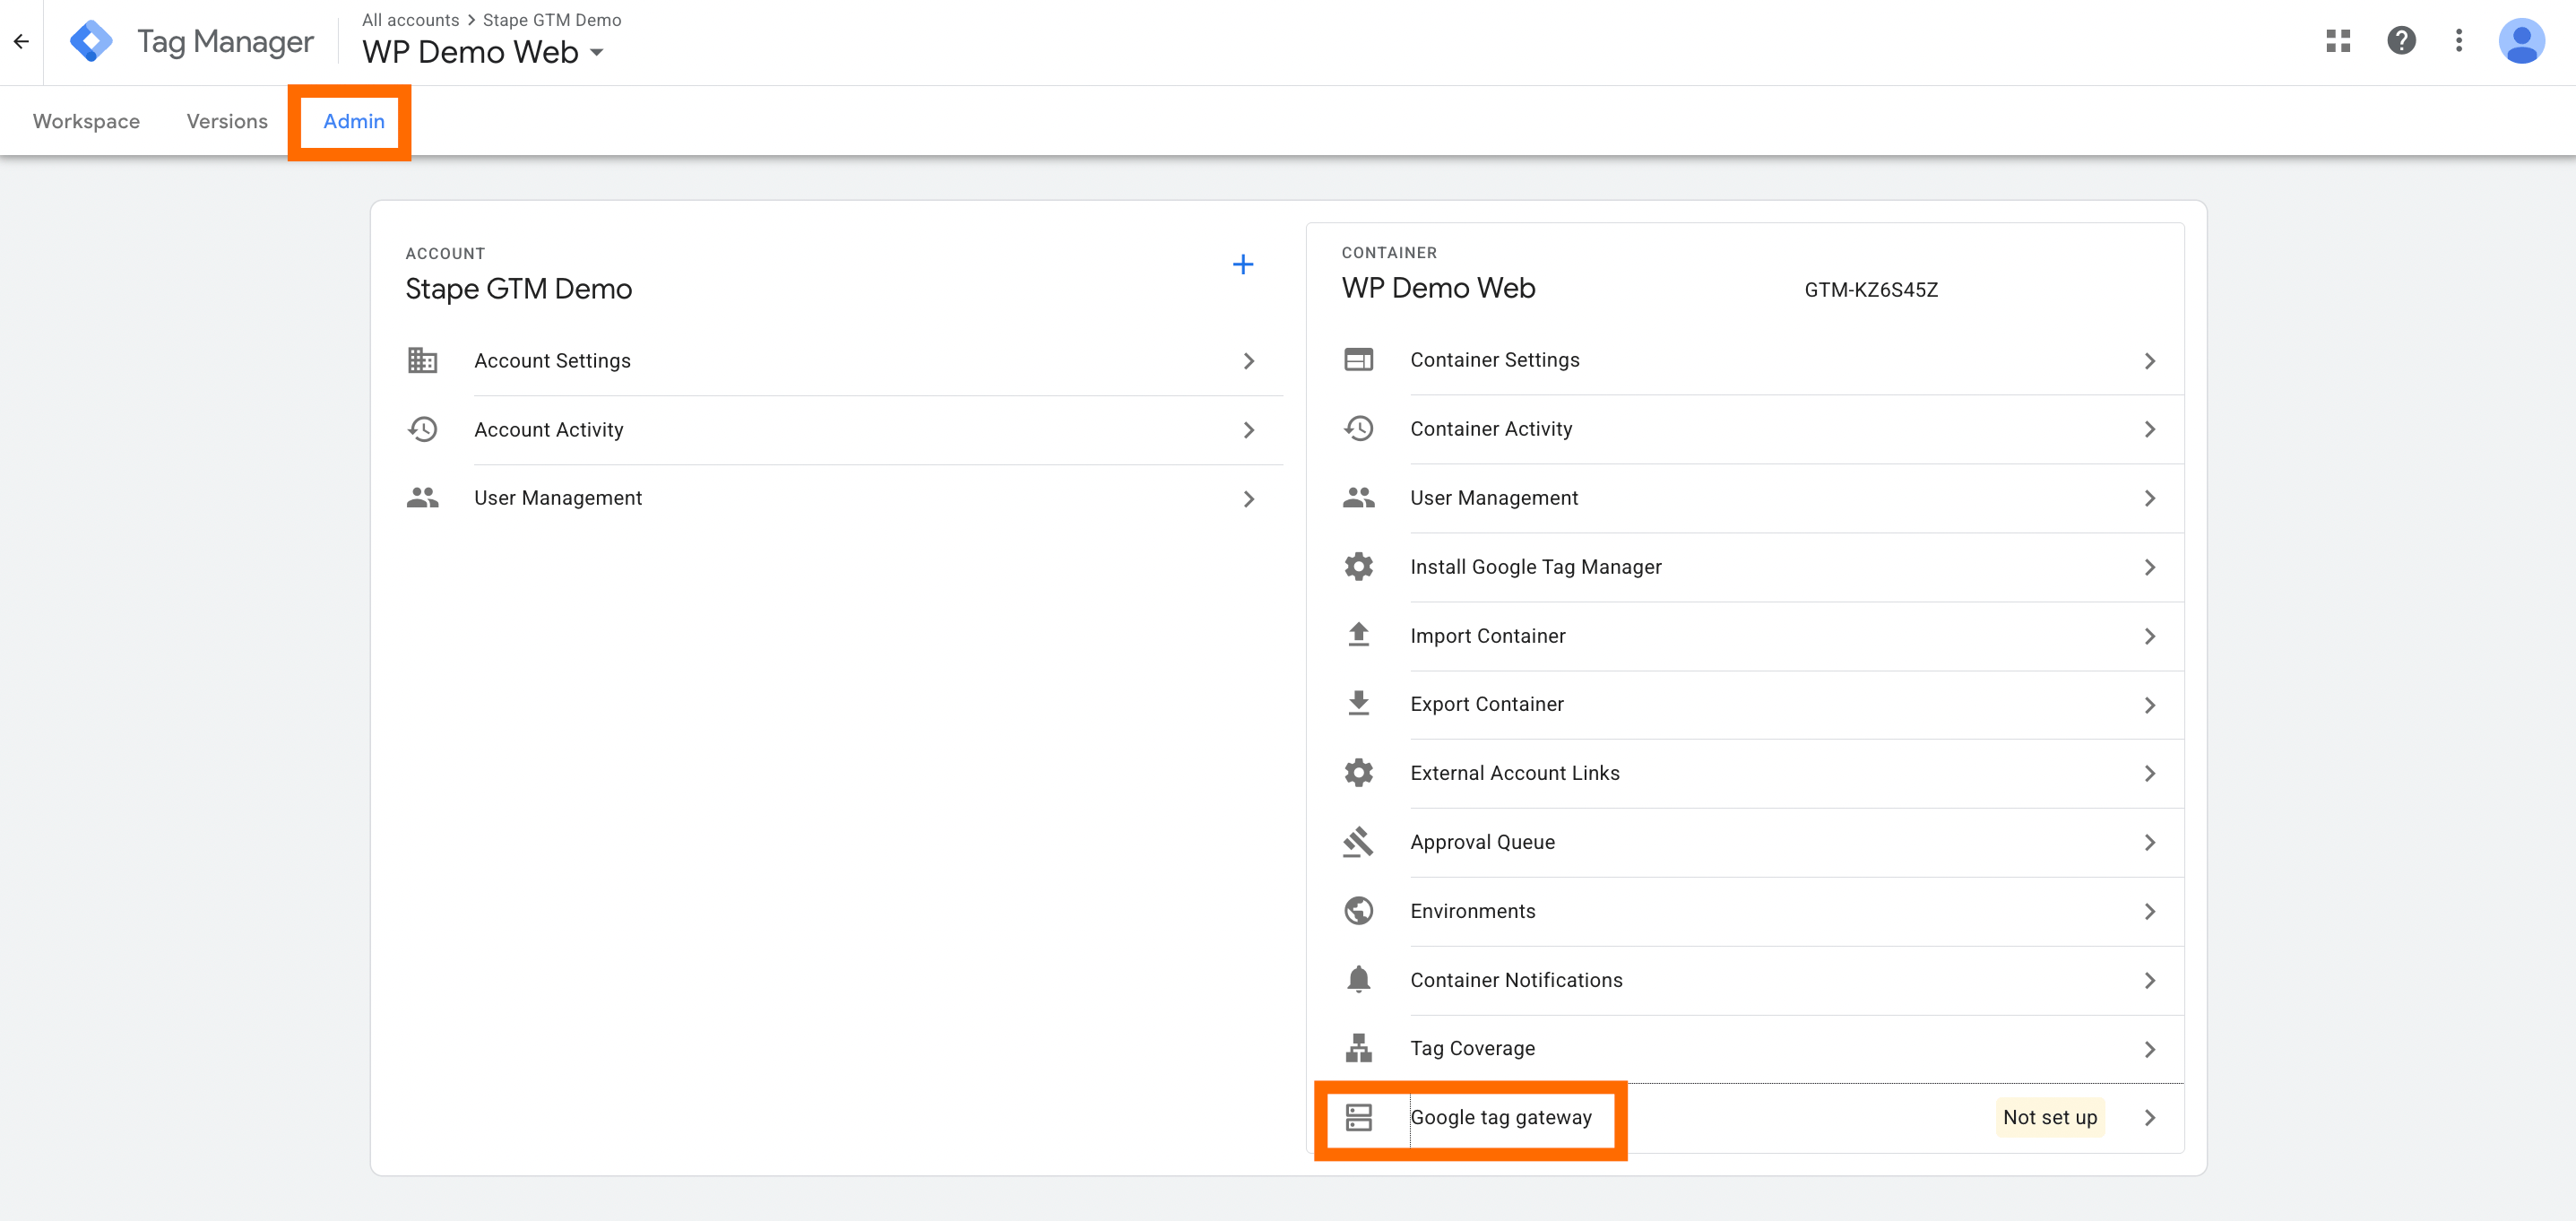Open the Google apps grid
Image resolution: width=2576 pixels, height=1221 pixels.
pos(2338,41)
